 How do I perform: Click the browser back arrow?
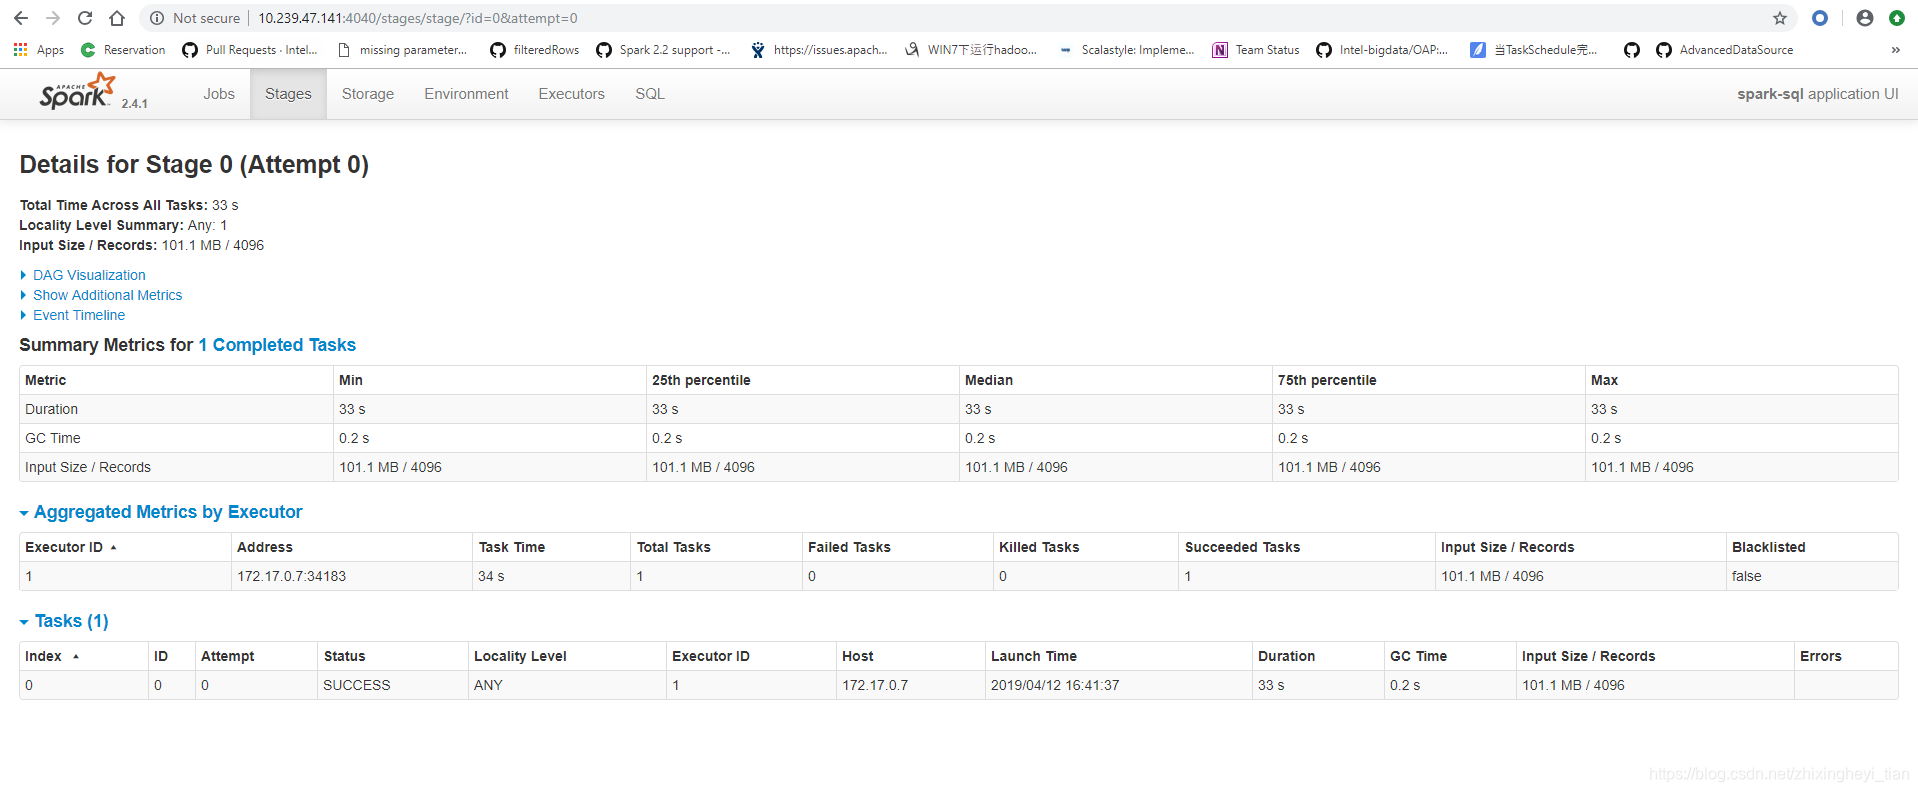[x=21, y=18]
